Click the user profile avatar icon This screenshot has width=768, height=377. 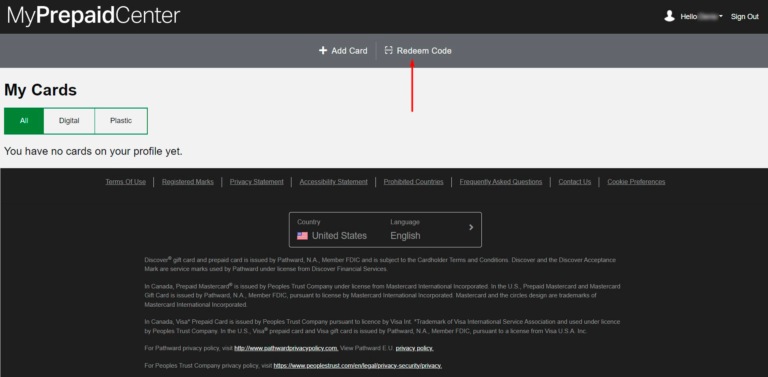point(669,16)
